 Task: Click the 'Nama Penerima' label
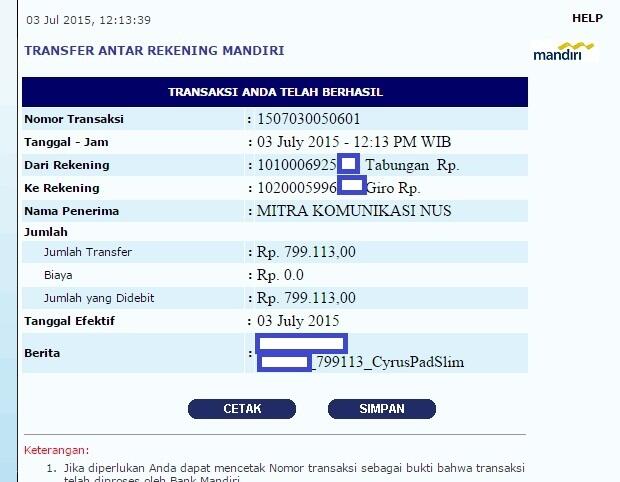(x=72, y=211)
